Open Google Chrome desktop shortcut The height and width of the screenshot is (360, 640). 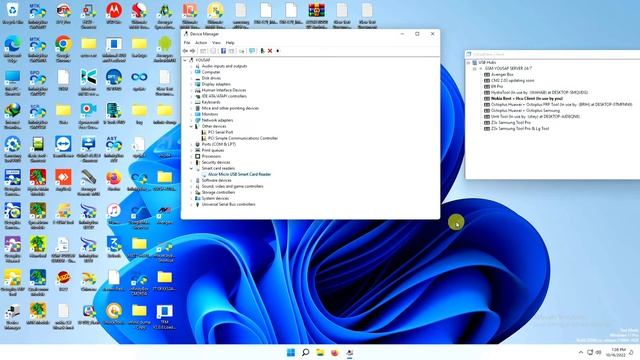63,48
